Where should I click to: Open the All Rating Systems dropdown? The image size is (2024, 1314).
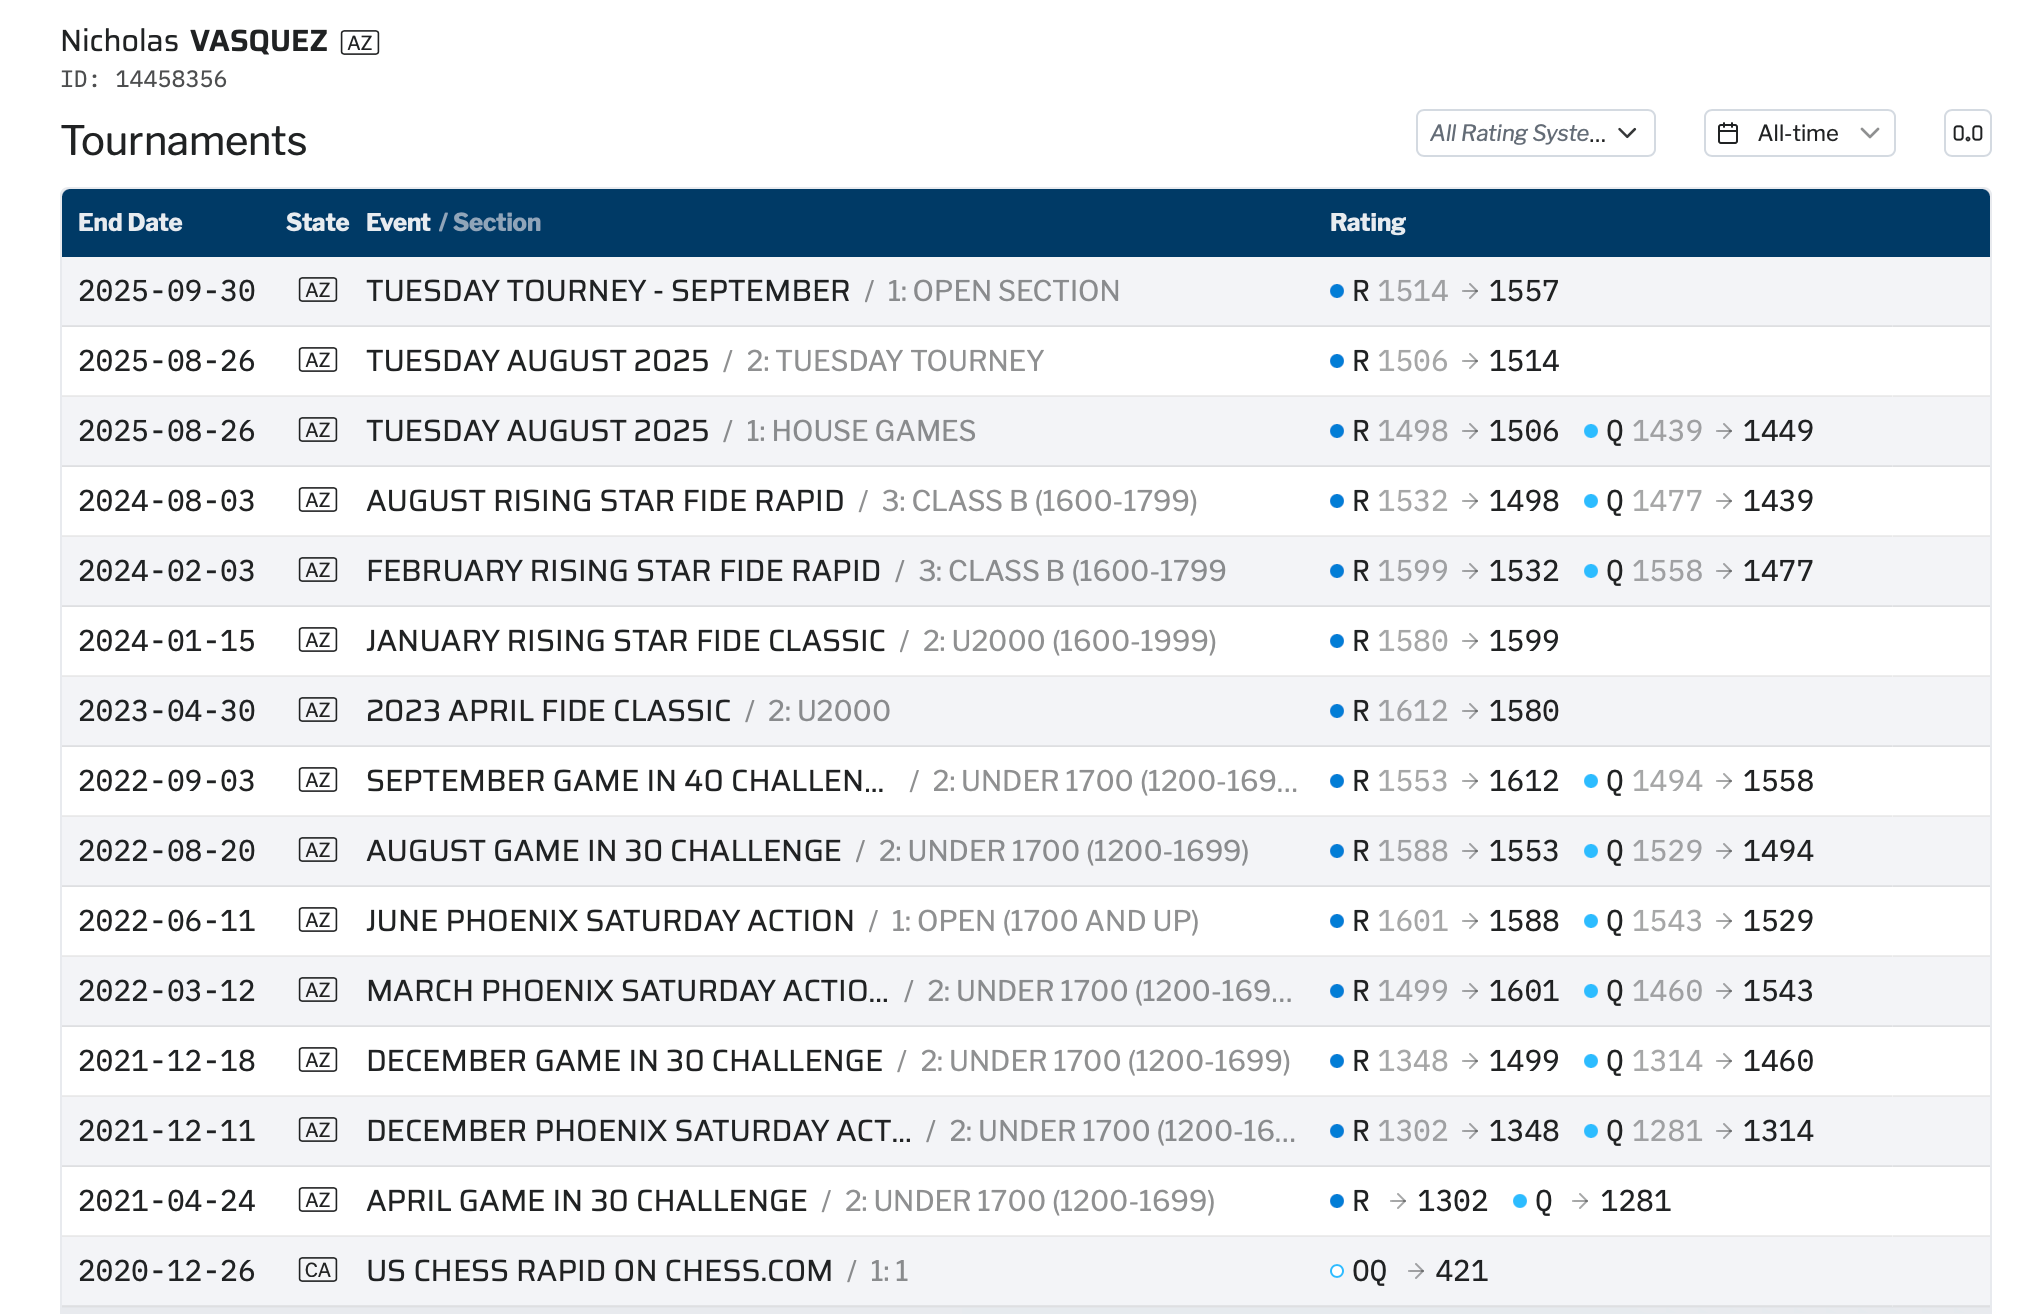[1535, 133]
